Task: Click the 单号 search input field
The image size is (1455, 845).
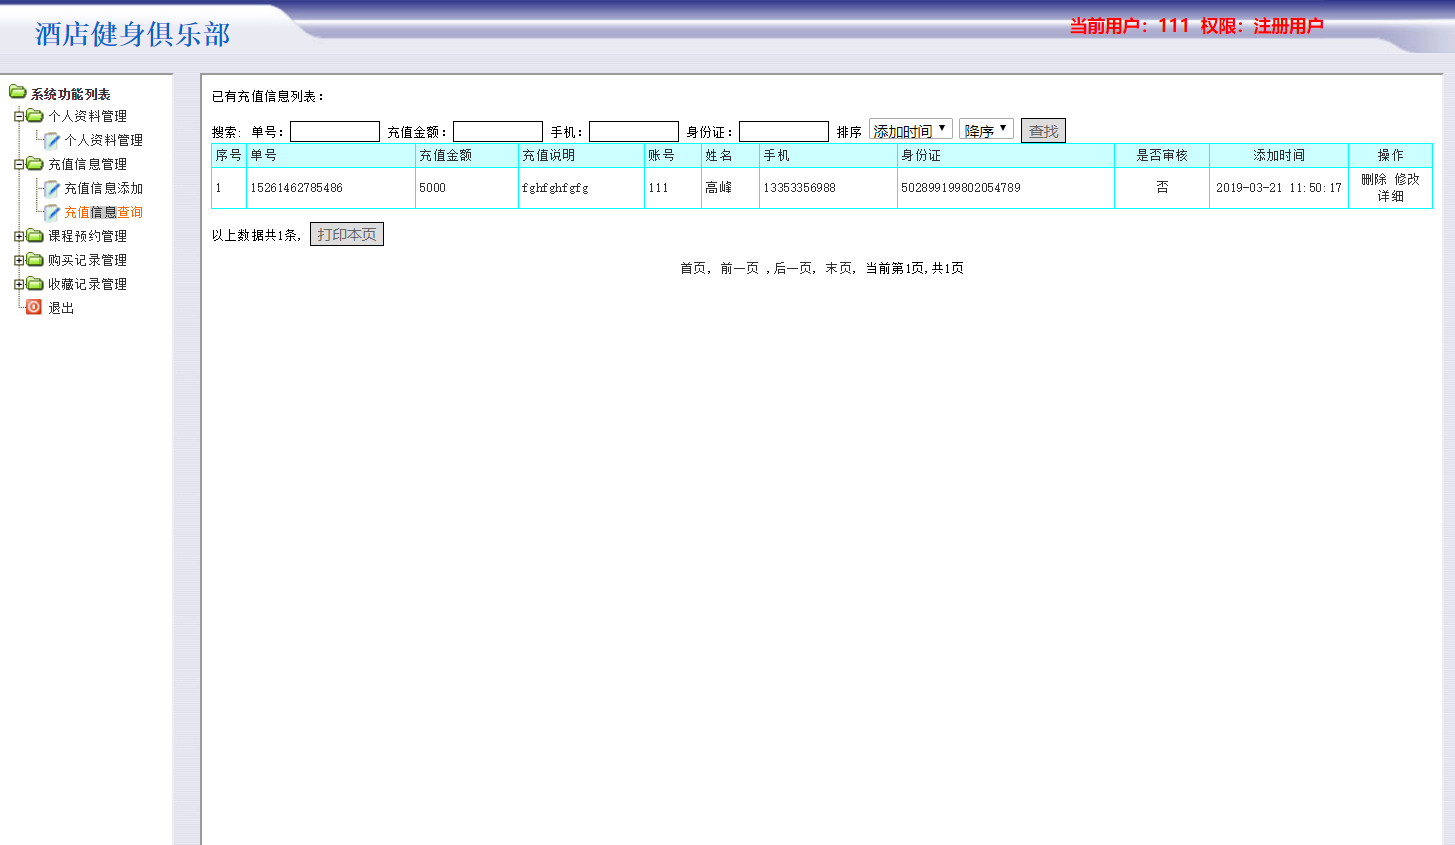Action: [x=335, y=130]
